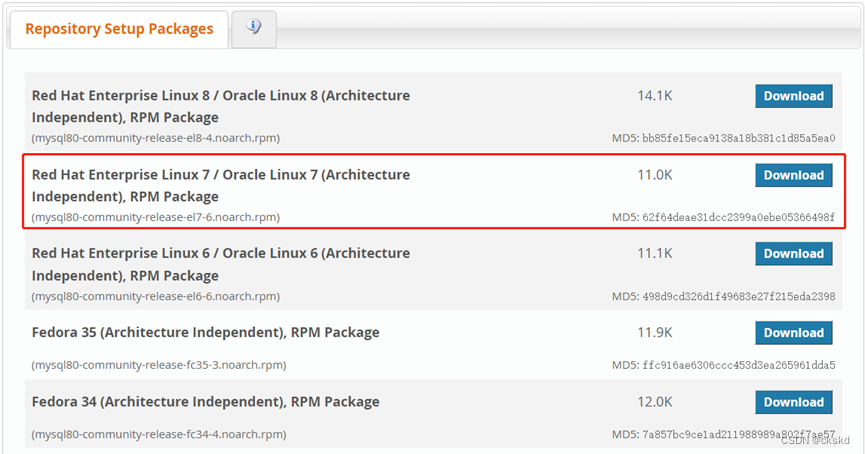Viewport: 865px width, 454px height.
Task: Click file name mysql80-community-release-el8-4.noarch.rpm
Action: 156,138
